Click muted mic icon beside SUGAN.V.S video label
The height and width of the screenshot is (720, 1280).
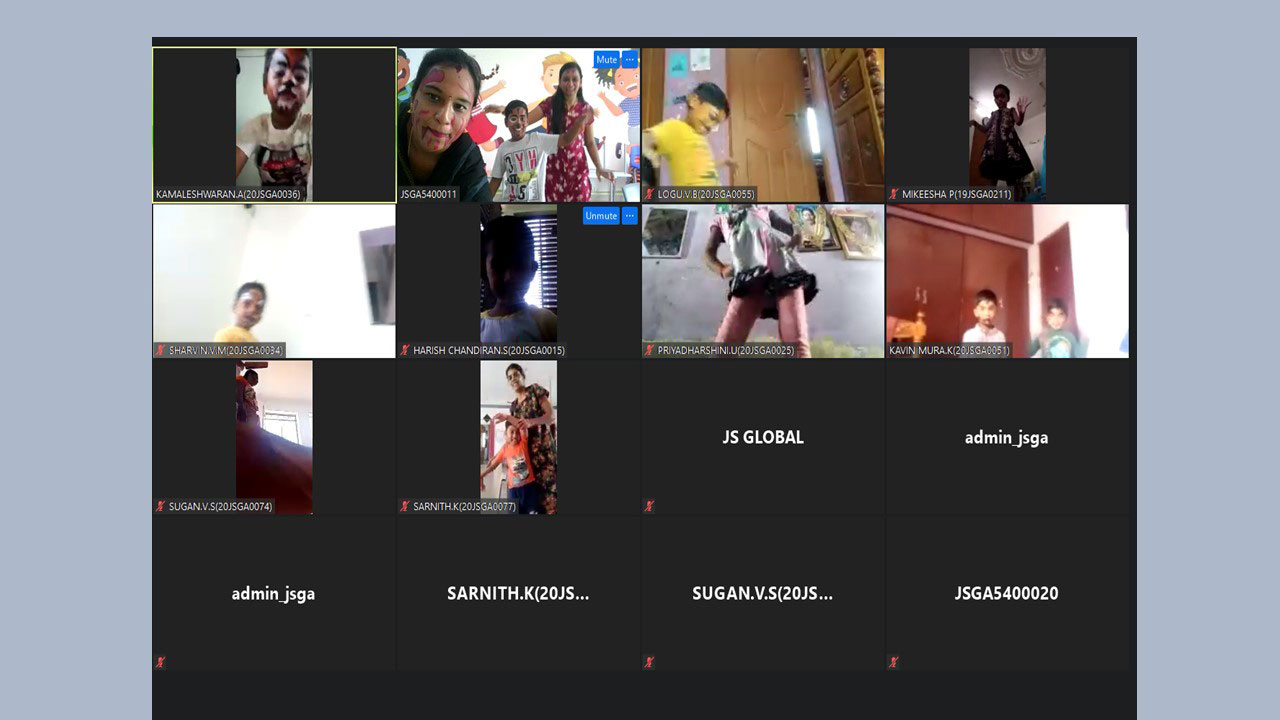[160, 506]
